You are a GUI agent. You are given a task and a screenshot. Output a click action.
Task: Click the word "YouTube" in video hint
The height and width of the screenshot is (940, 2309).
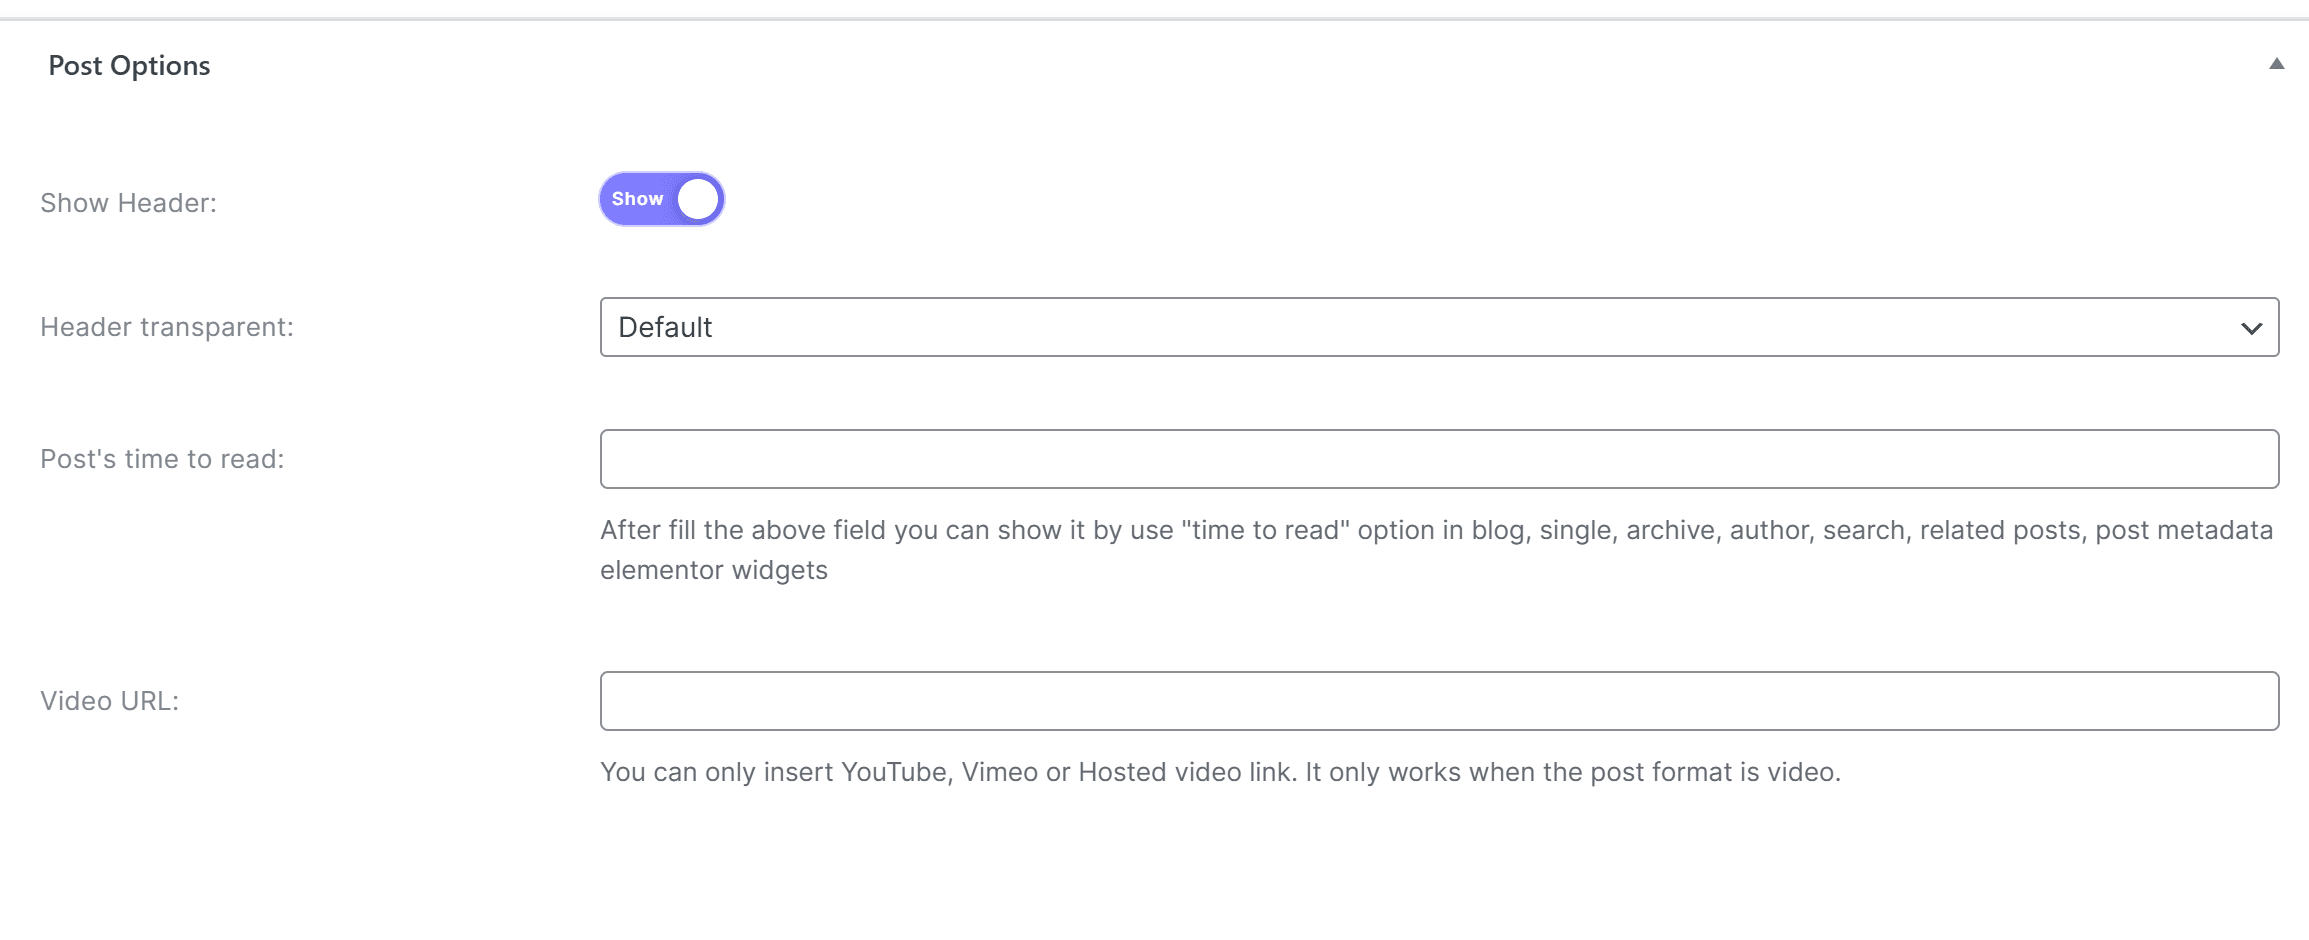(x=895, y=772)
